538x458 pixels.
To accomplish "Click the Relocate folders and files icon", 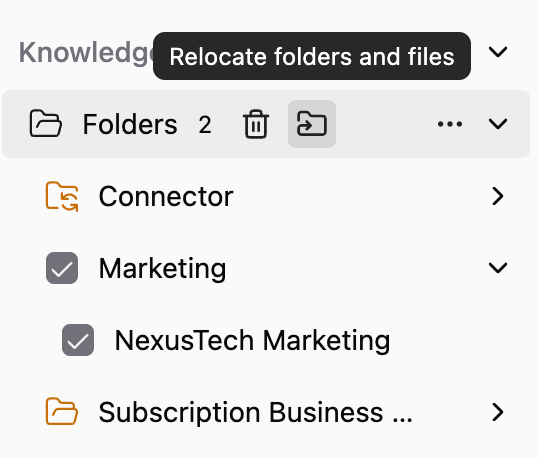I will (312, 124).
